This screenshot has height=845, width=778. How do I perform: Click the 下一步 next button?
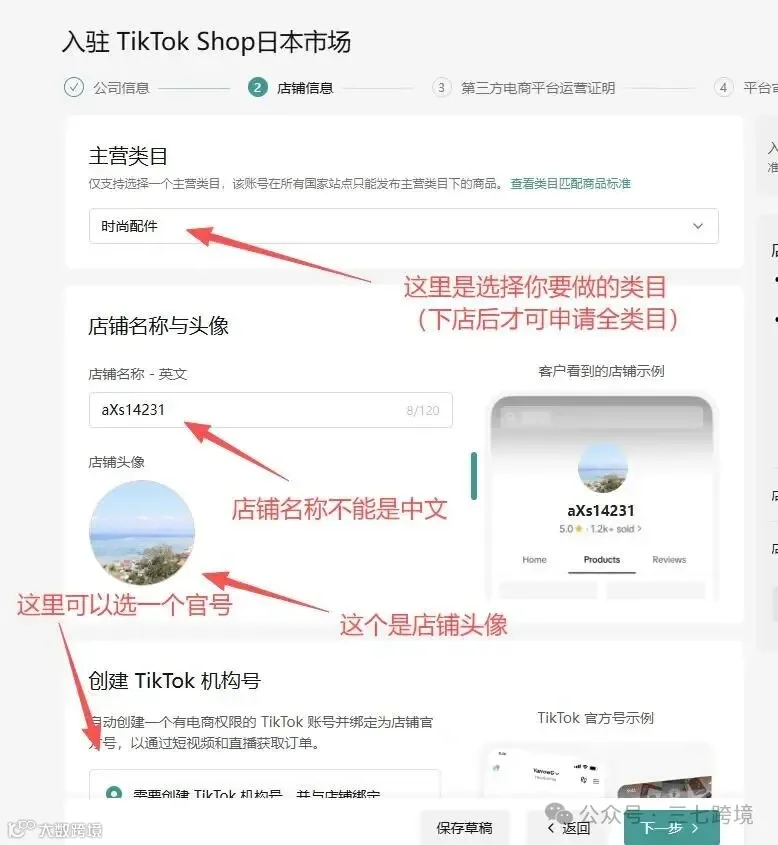click(x=671, y=828)
